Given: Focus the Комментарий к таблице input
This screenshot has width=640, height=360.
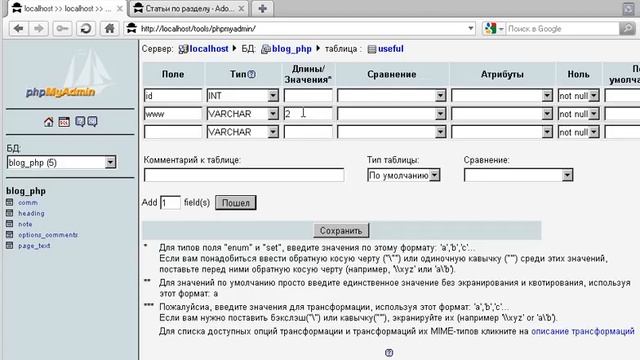Looking at the screenshot, I should pos(244,175).
